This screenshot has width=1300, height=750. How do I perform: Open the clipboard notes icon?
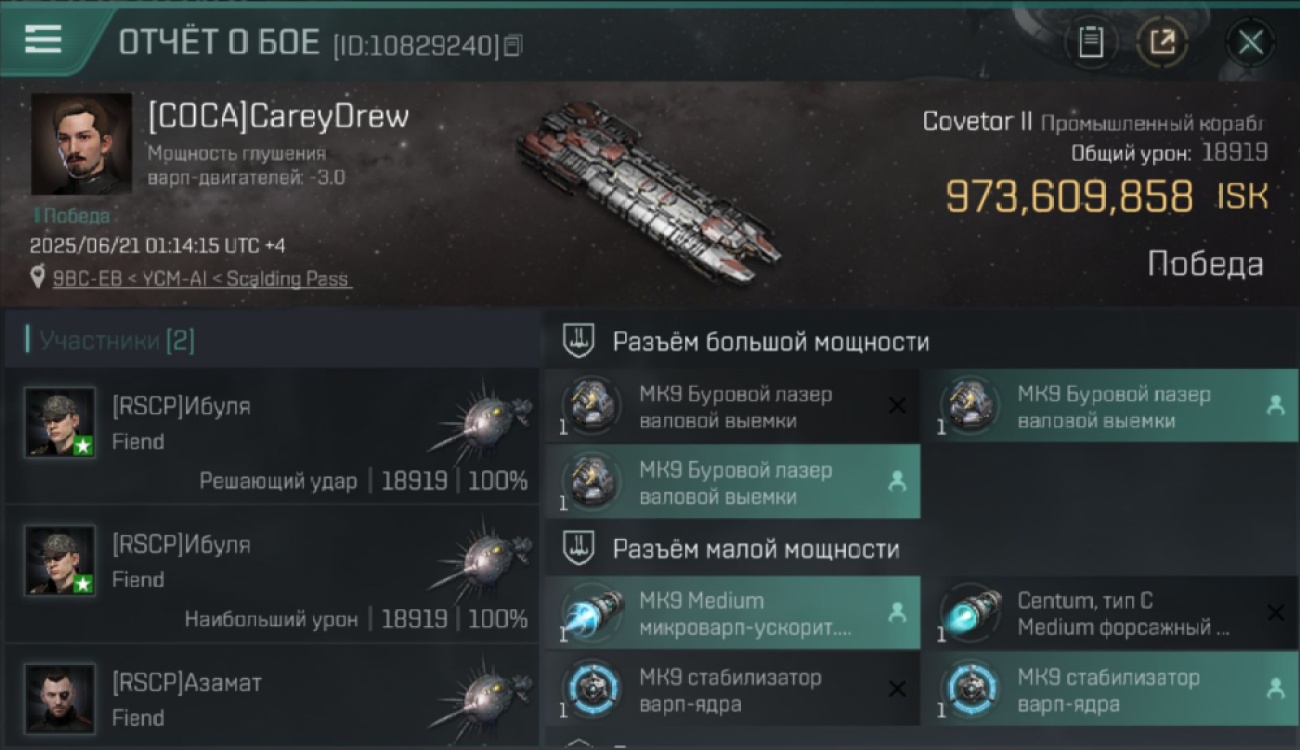[x=1091, y=42]
